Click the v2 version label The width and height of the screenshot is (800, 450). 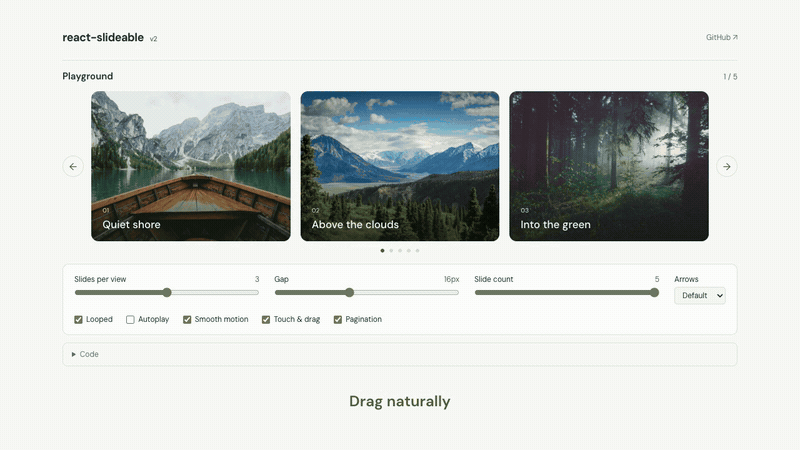coord(153,39)
